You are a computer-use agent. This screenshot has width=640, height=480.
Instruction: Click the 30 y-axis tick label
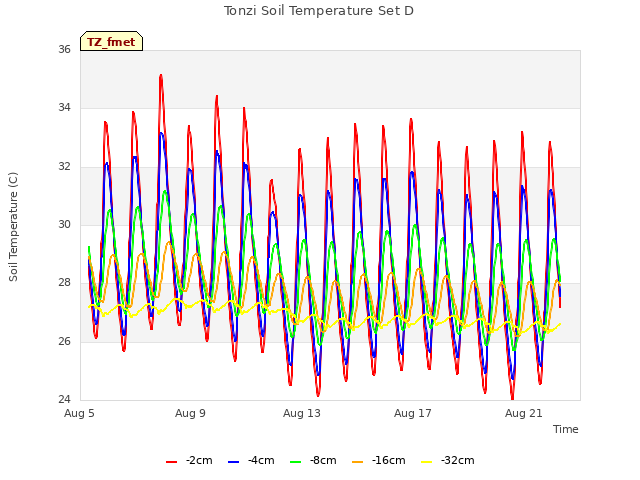click(x=64, y=224)
